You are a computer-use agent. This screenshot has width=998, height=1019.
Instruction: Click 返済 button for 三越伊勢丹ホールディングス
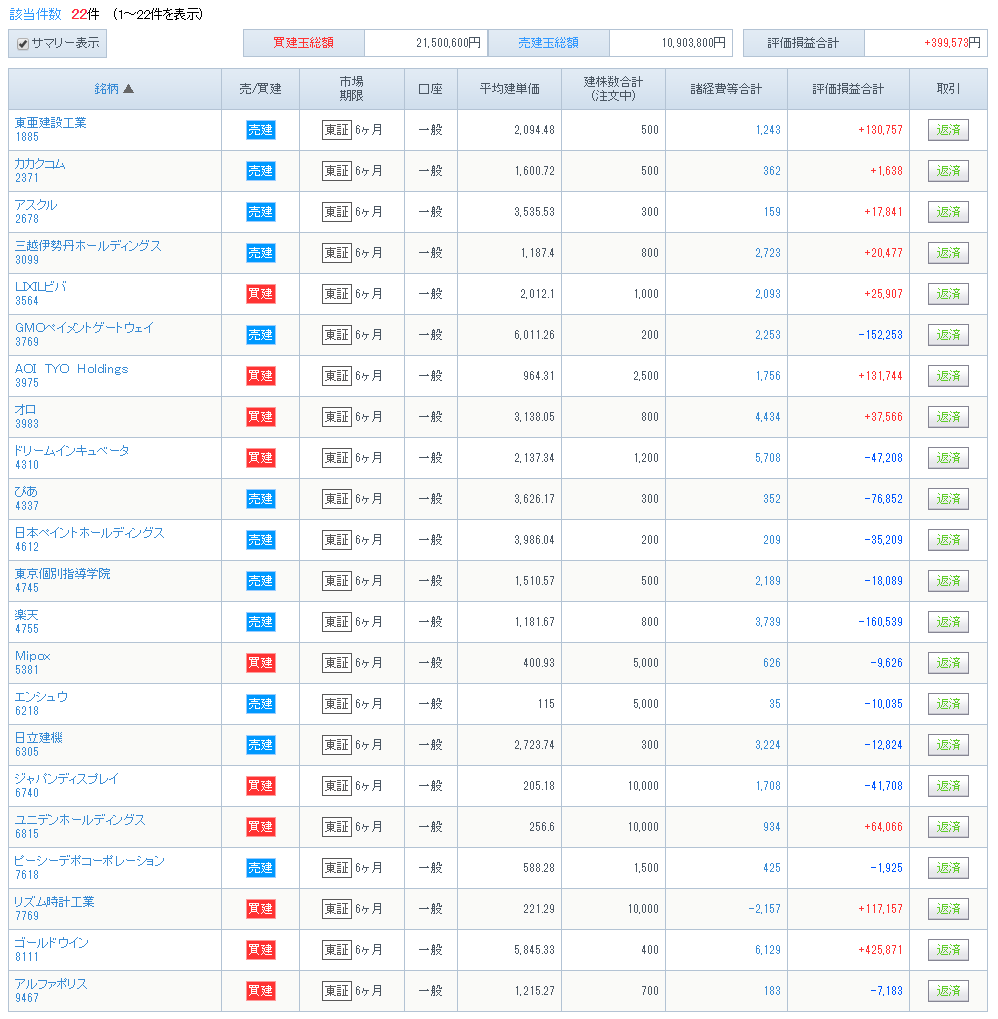click(x=948, y=253)
